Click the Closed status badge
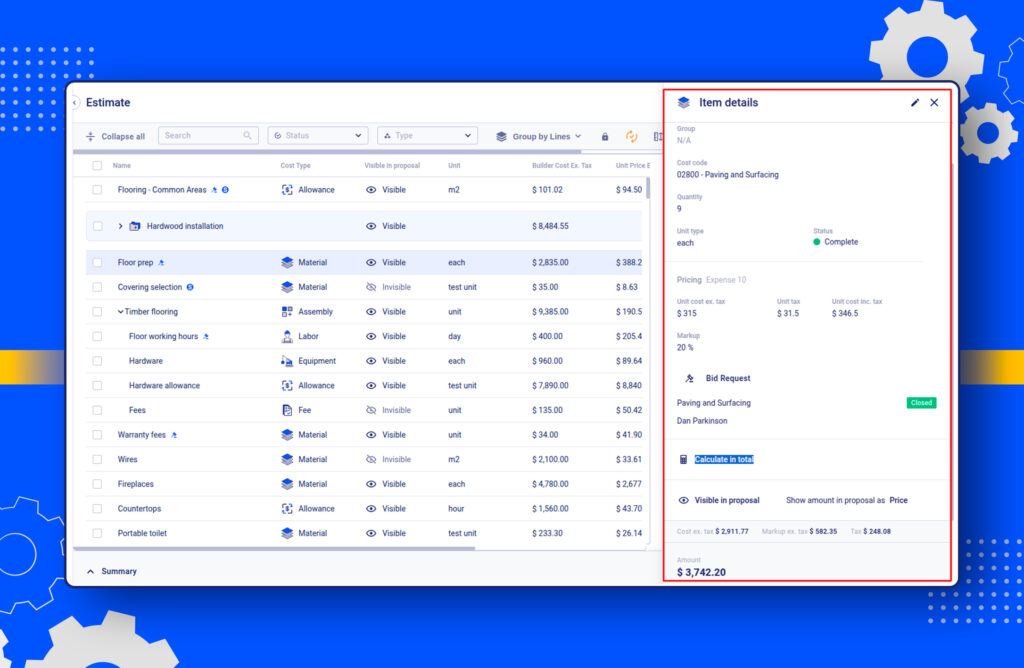Image resolution: width=1024 pixels, height=668 pixels. pos(921,403)
